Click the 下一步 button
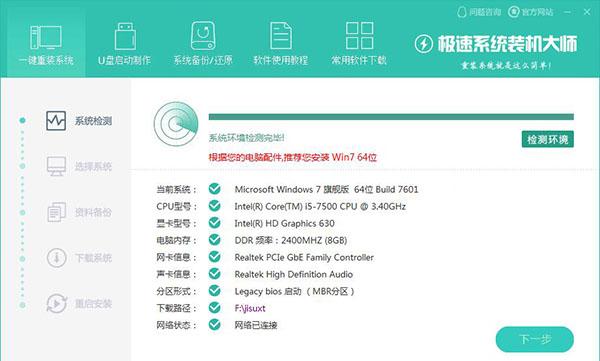Image resolution: width=600 pixels, height=361 pixels. coord(535,339)
